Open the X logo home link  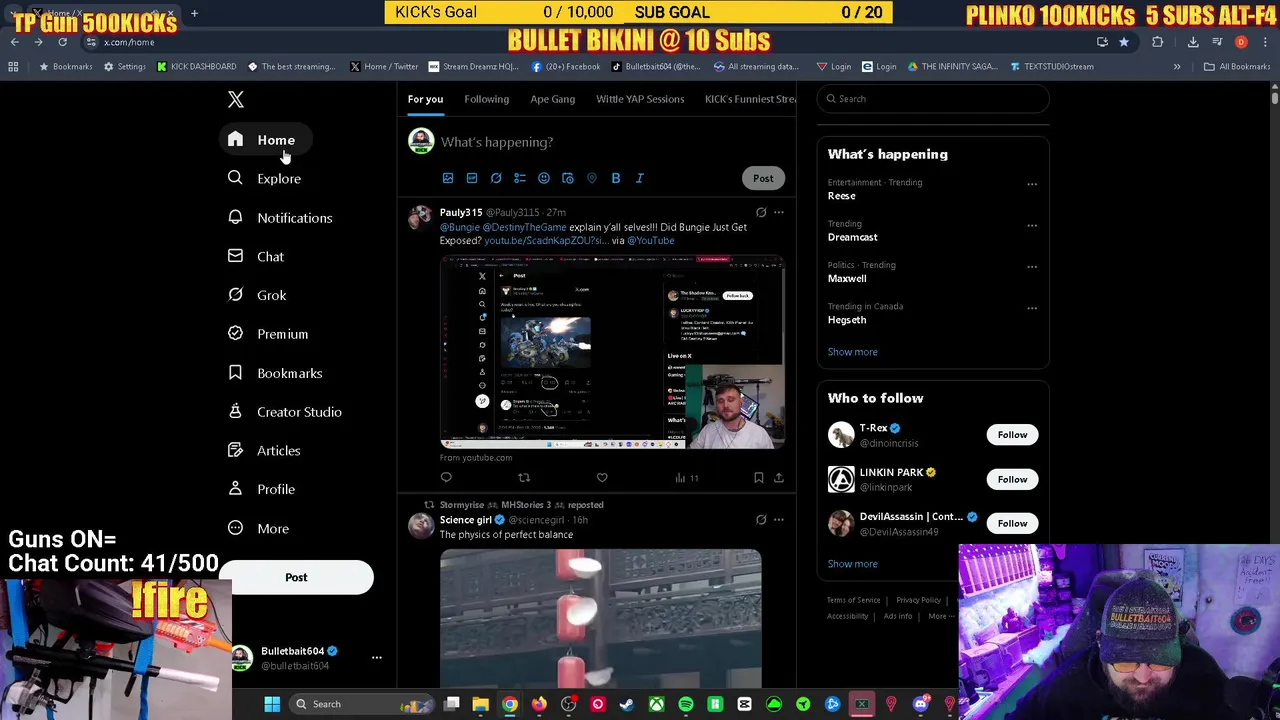click(x=236, y=99)
